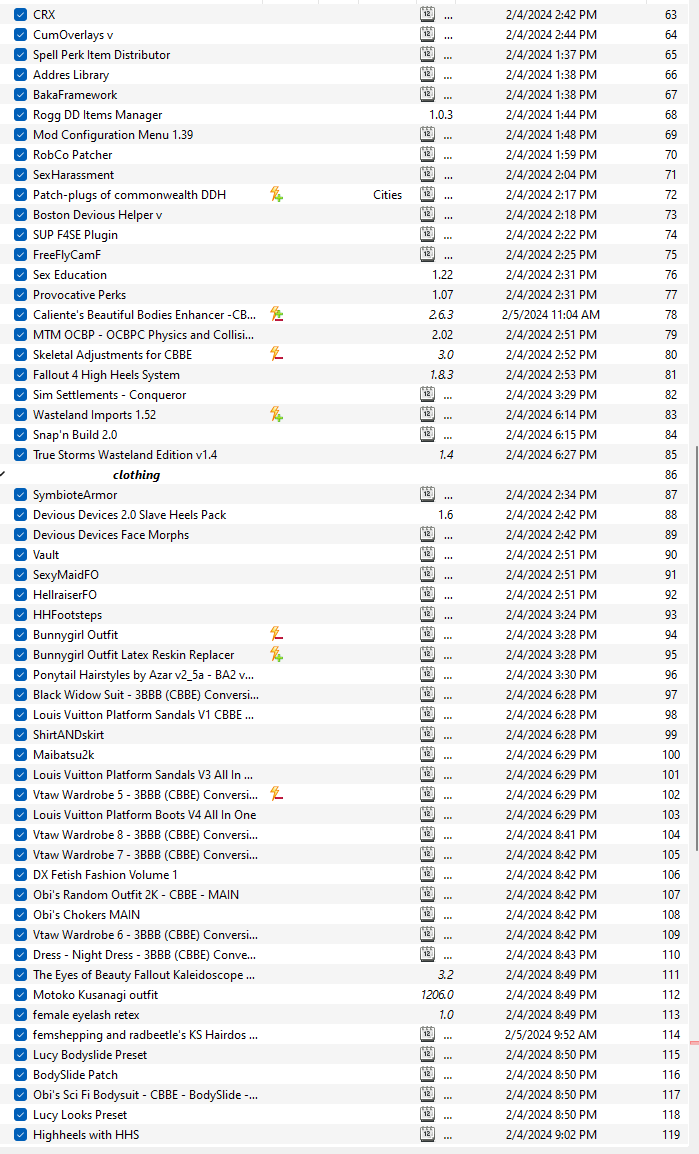Select Vtaw Wardrobe 8 3BBB conversion
Image resolution: width=699 pixels, height=1154 pixels.
click(146, 835)
